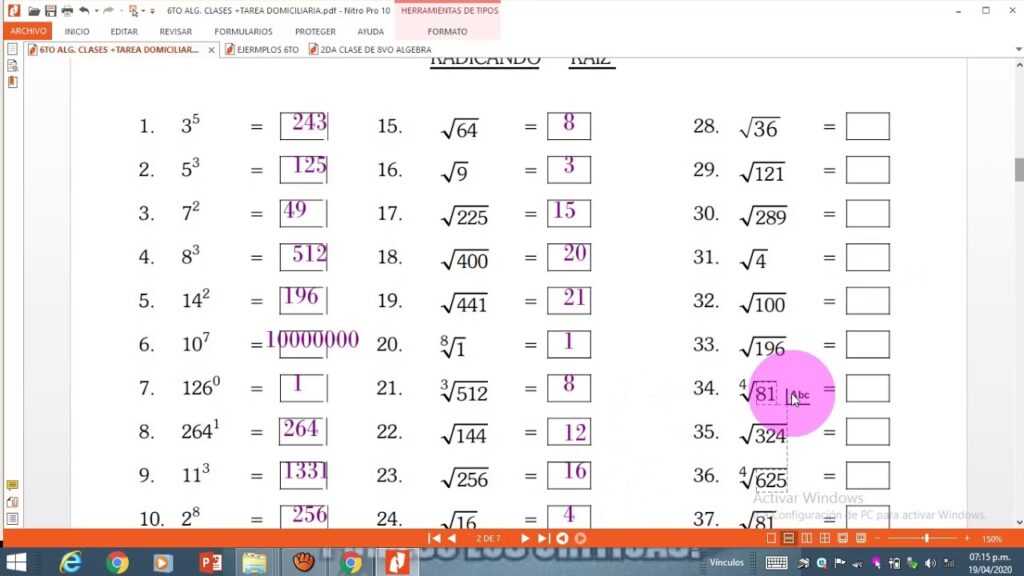Click the Print icon in title bar
Viewport: 1024px width, 576px height.
pos(67,10)
